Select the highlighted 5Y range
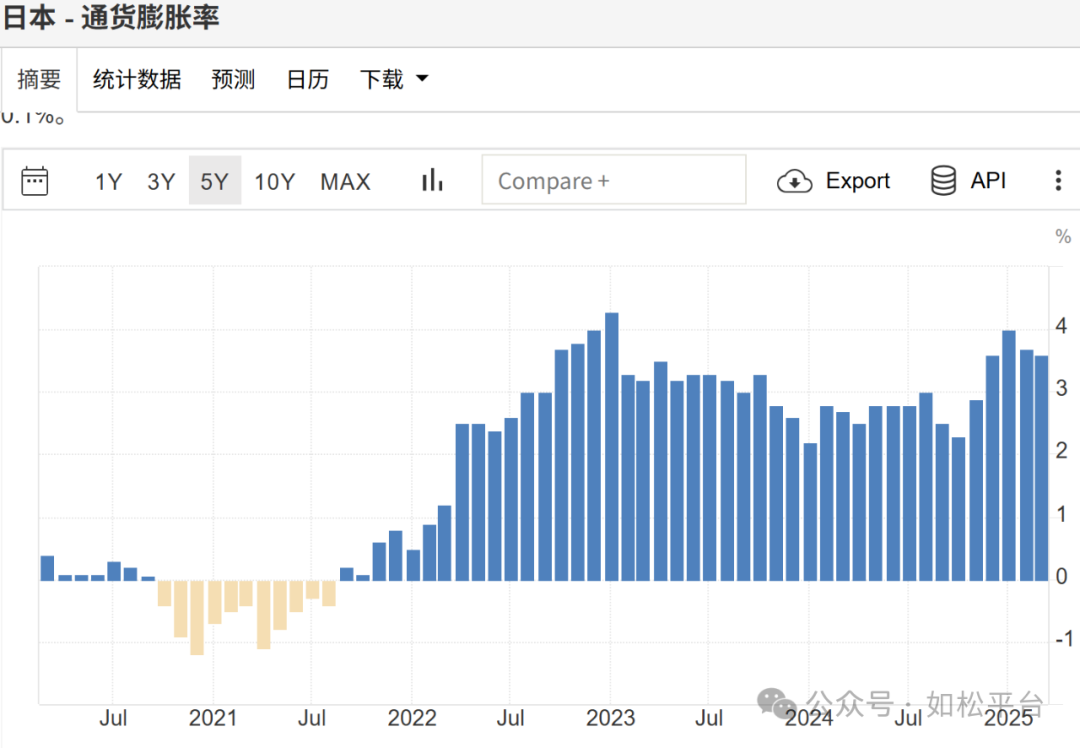This screenshot has height=748, width=1080. (x=215, y=182)
